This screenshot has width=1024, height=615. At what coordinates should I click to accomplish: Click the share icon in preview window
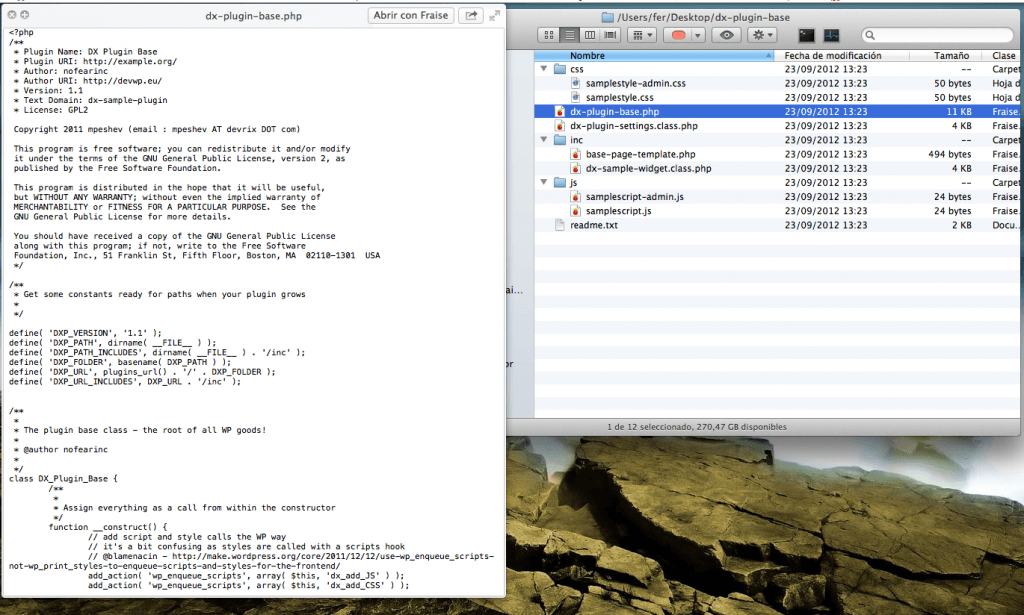coord(470,15)
